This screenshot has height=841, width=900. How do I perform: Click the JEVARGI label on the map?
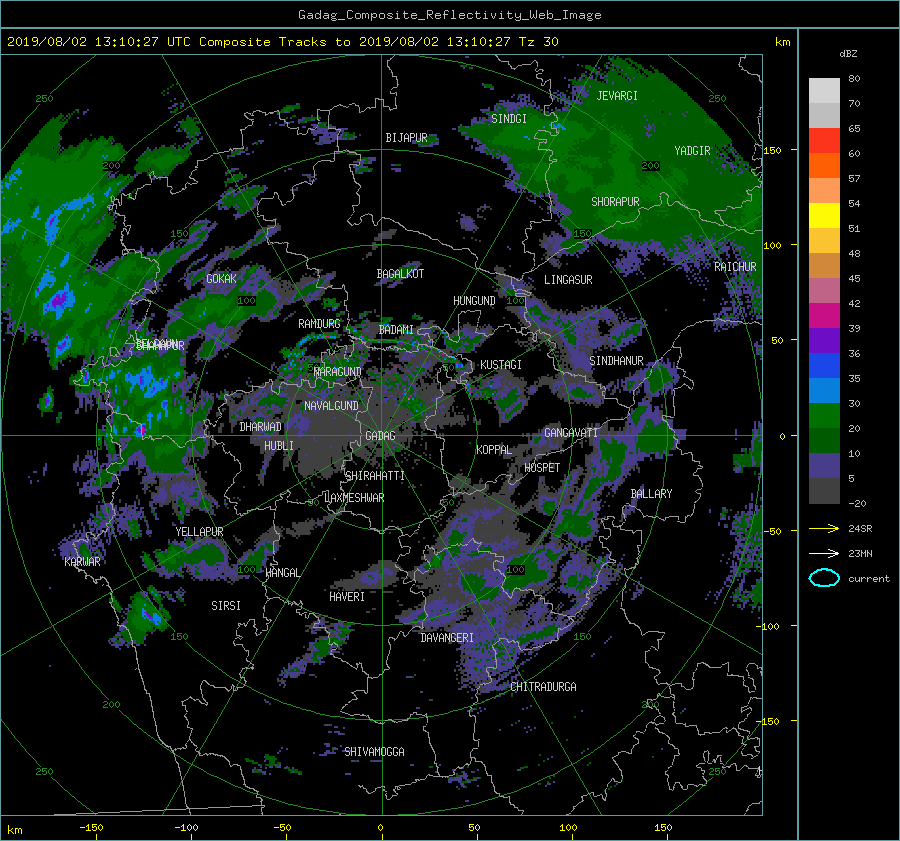(x=617, y=96)
